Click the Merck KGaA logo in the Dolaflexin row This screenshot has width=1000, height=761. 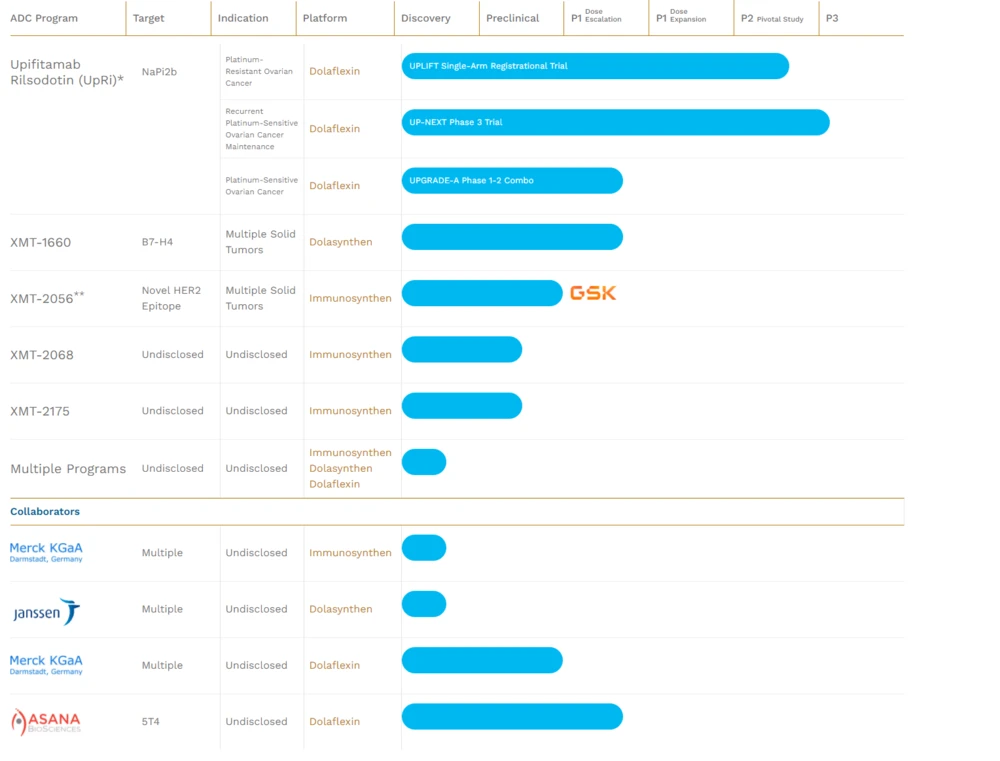click(46, 664)
